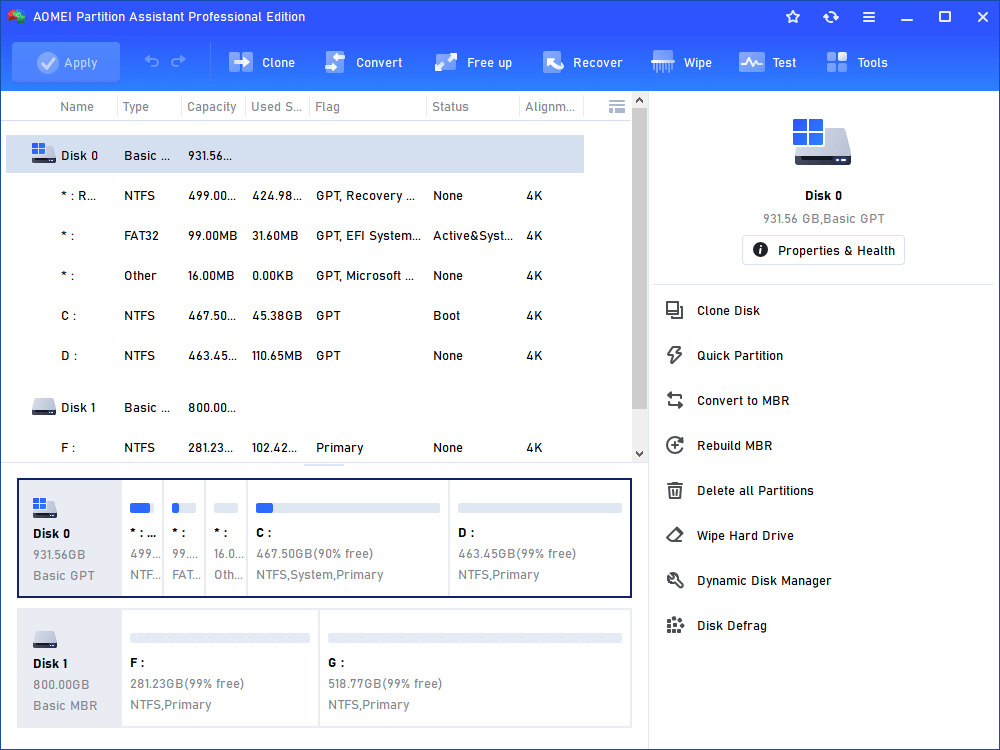
Task: Click the column settings list icon
Action: (617, 107)
